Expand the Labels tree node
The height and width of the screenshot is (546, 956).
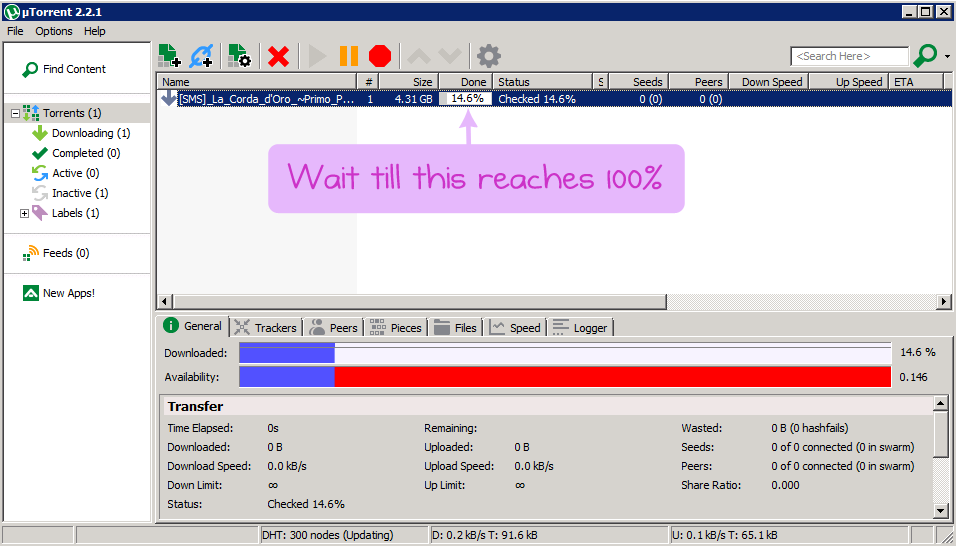point(24,213)
